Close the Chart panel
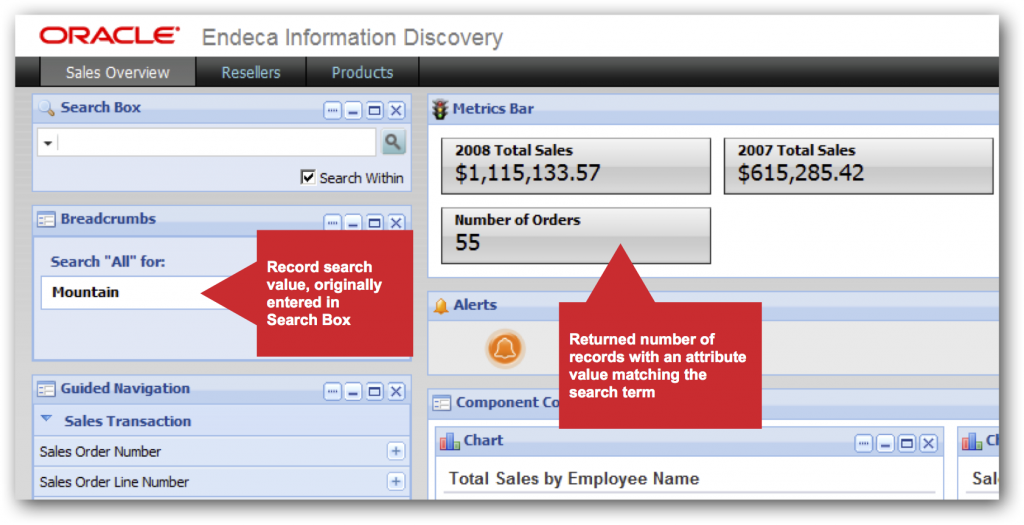Image resolution: width=1024 pixels, height=525 pixels. point(928,444)
